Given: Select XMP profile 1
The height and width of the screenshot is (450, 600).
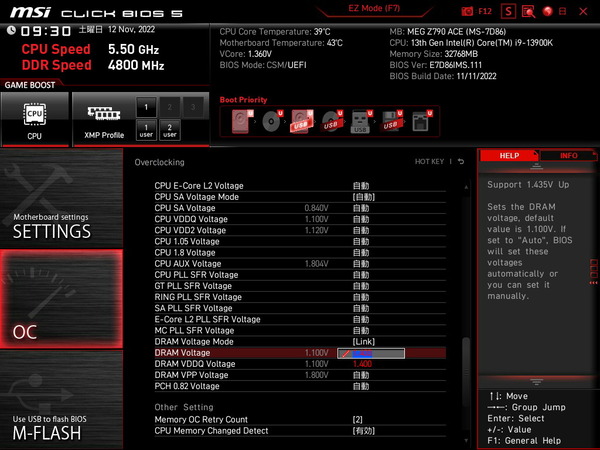Looking at the screenshot, I should 146,107.
